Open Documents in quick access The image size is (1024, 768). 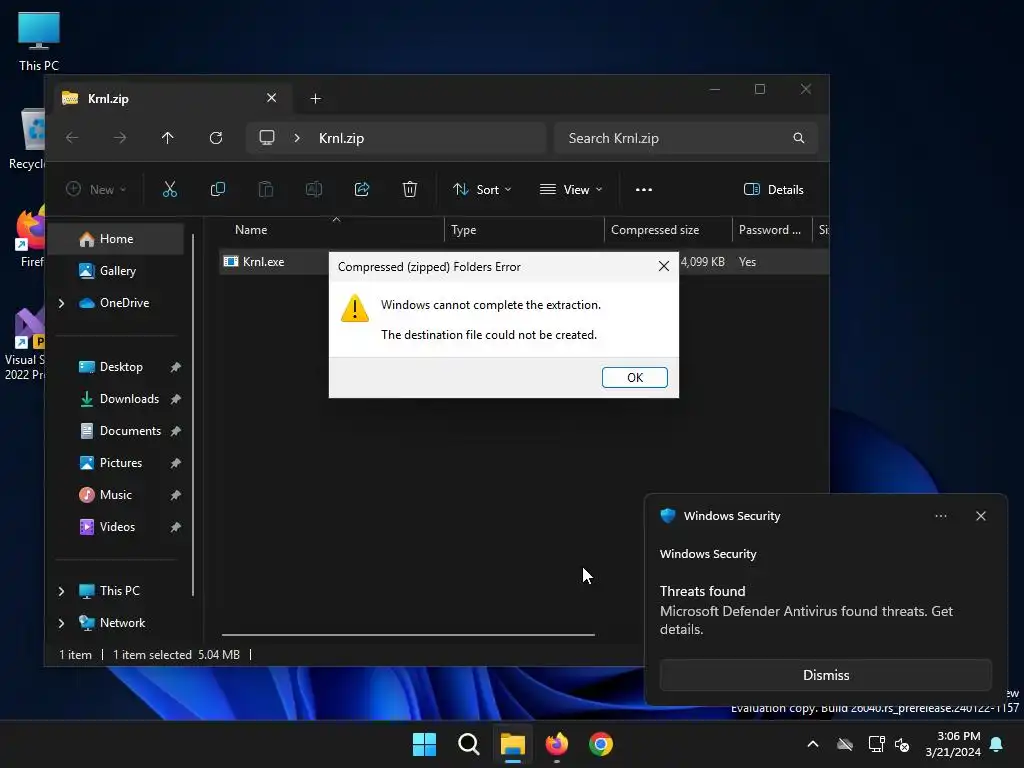tap(130, 431)
